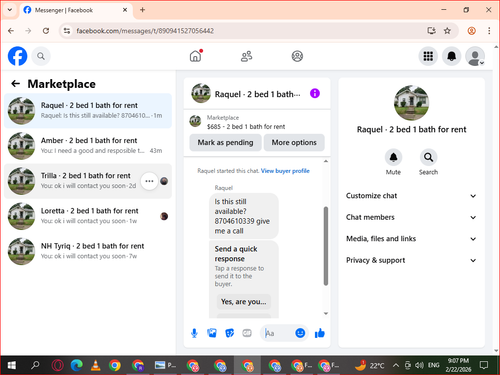Search in conversation magnifier icon
Viewport: 500px width, 375px height.
pos(428,157)
